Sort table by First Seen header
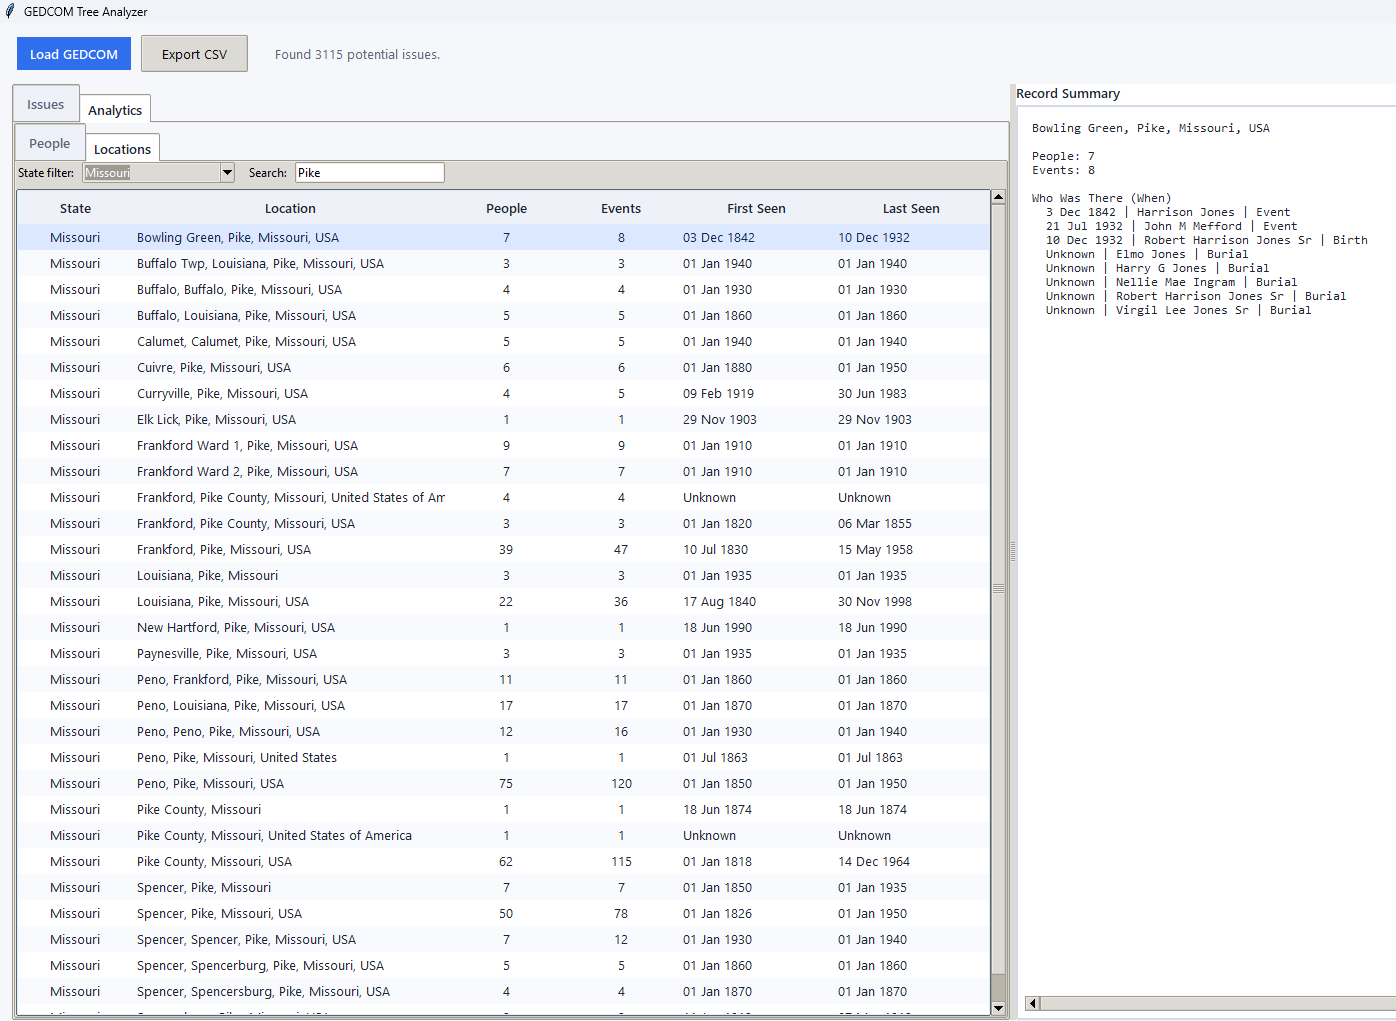The width and height of the screenshot is (1396, 1021). click(756, 209)
